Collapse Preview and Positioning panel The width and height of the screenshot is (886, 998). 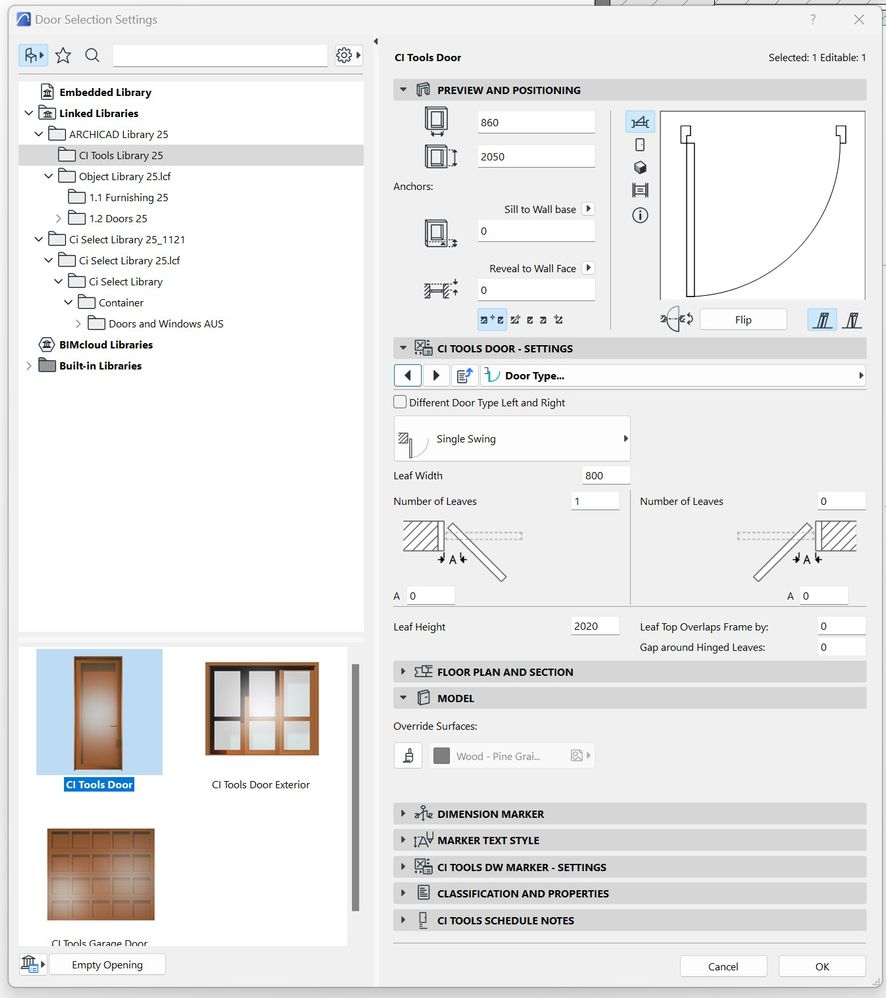(403, 90)
